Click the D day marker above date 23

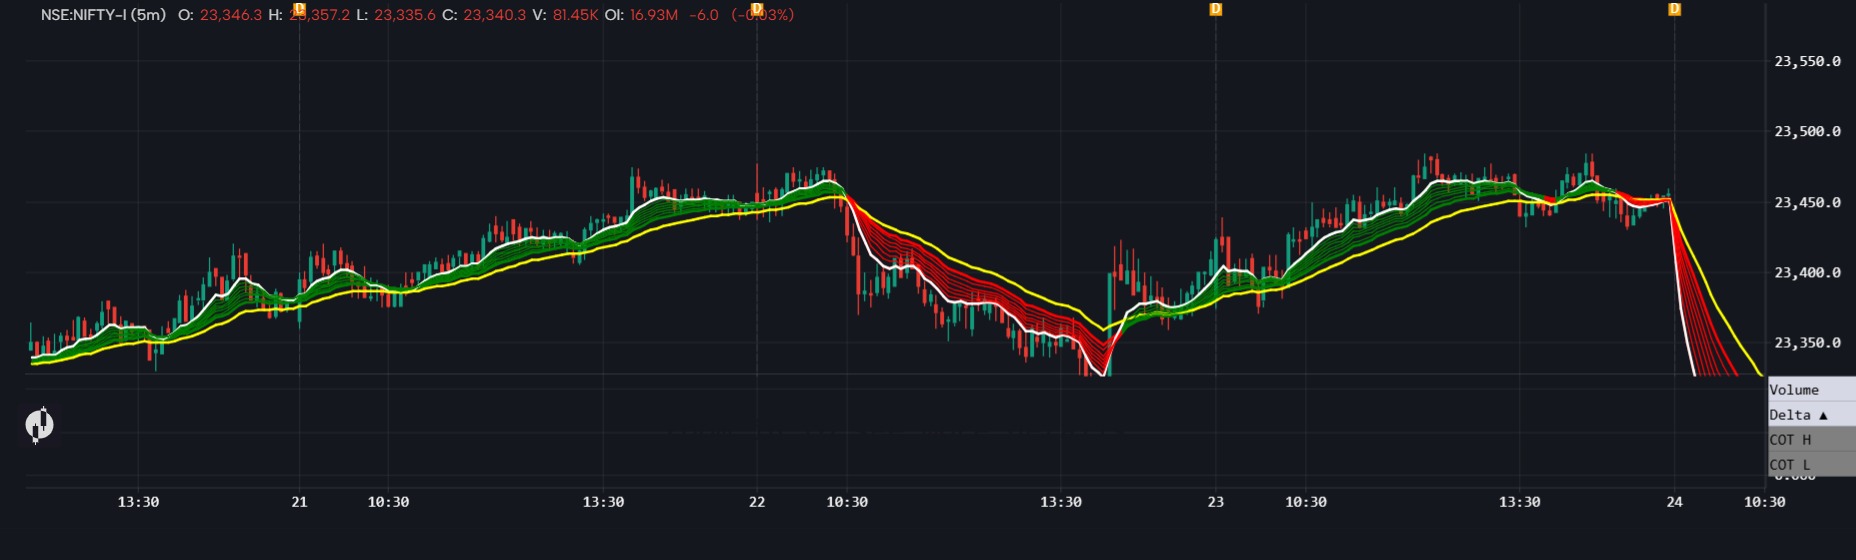1216,9
